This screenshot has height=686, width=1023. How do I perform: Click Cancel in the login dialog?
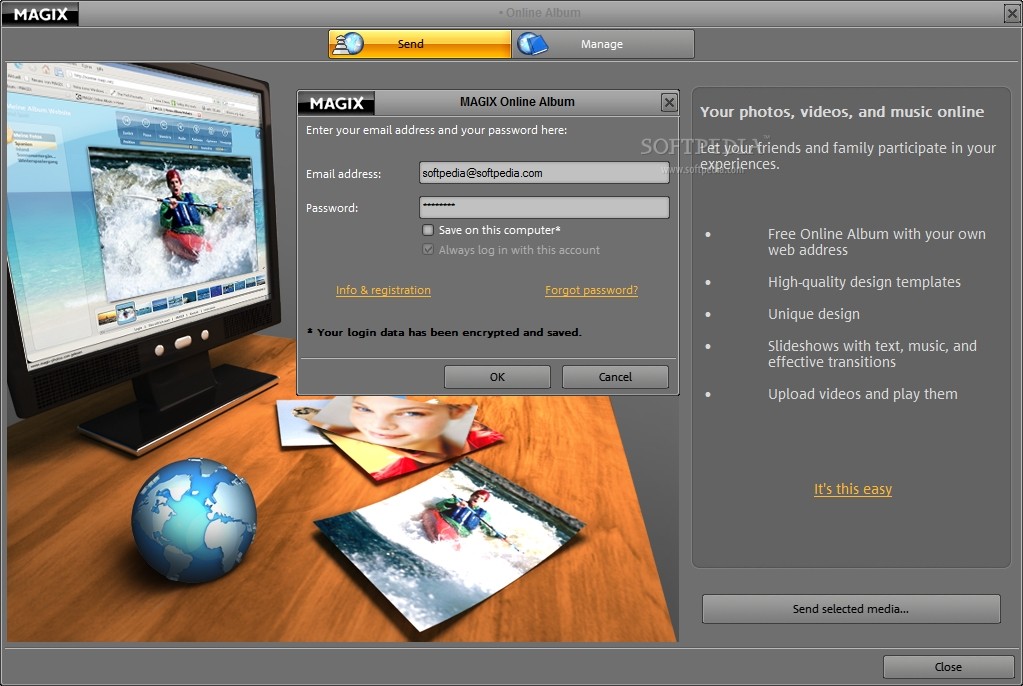615,377
